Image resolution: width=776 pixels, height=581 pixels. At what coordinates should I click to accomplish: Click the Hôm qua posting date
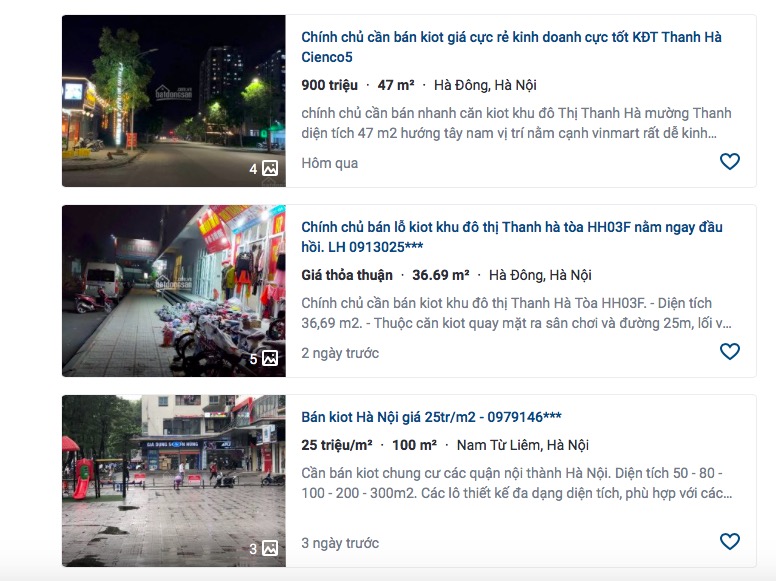coord(330,163)
